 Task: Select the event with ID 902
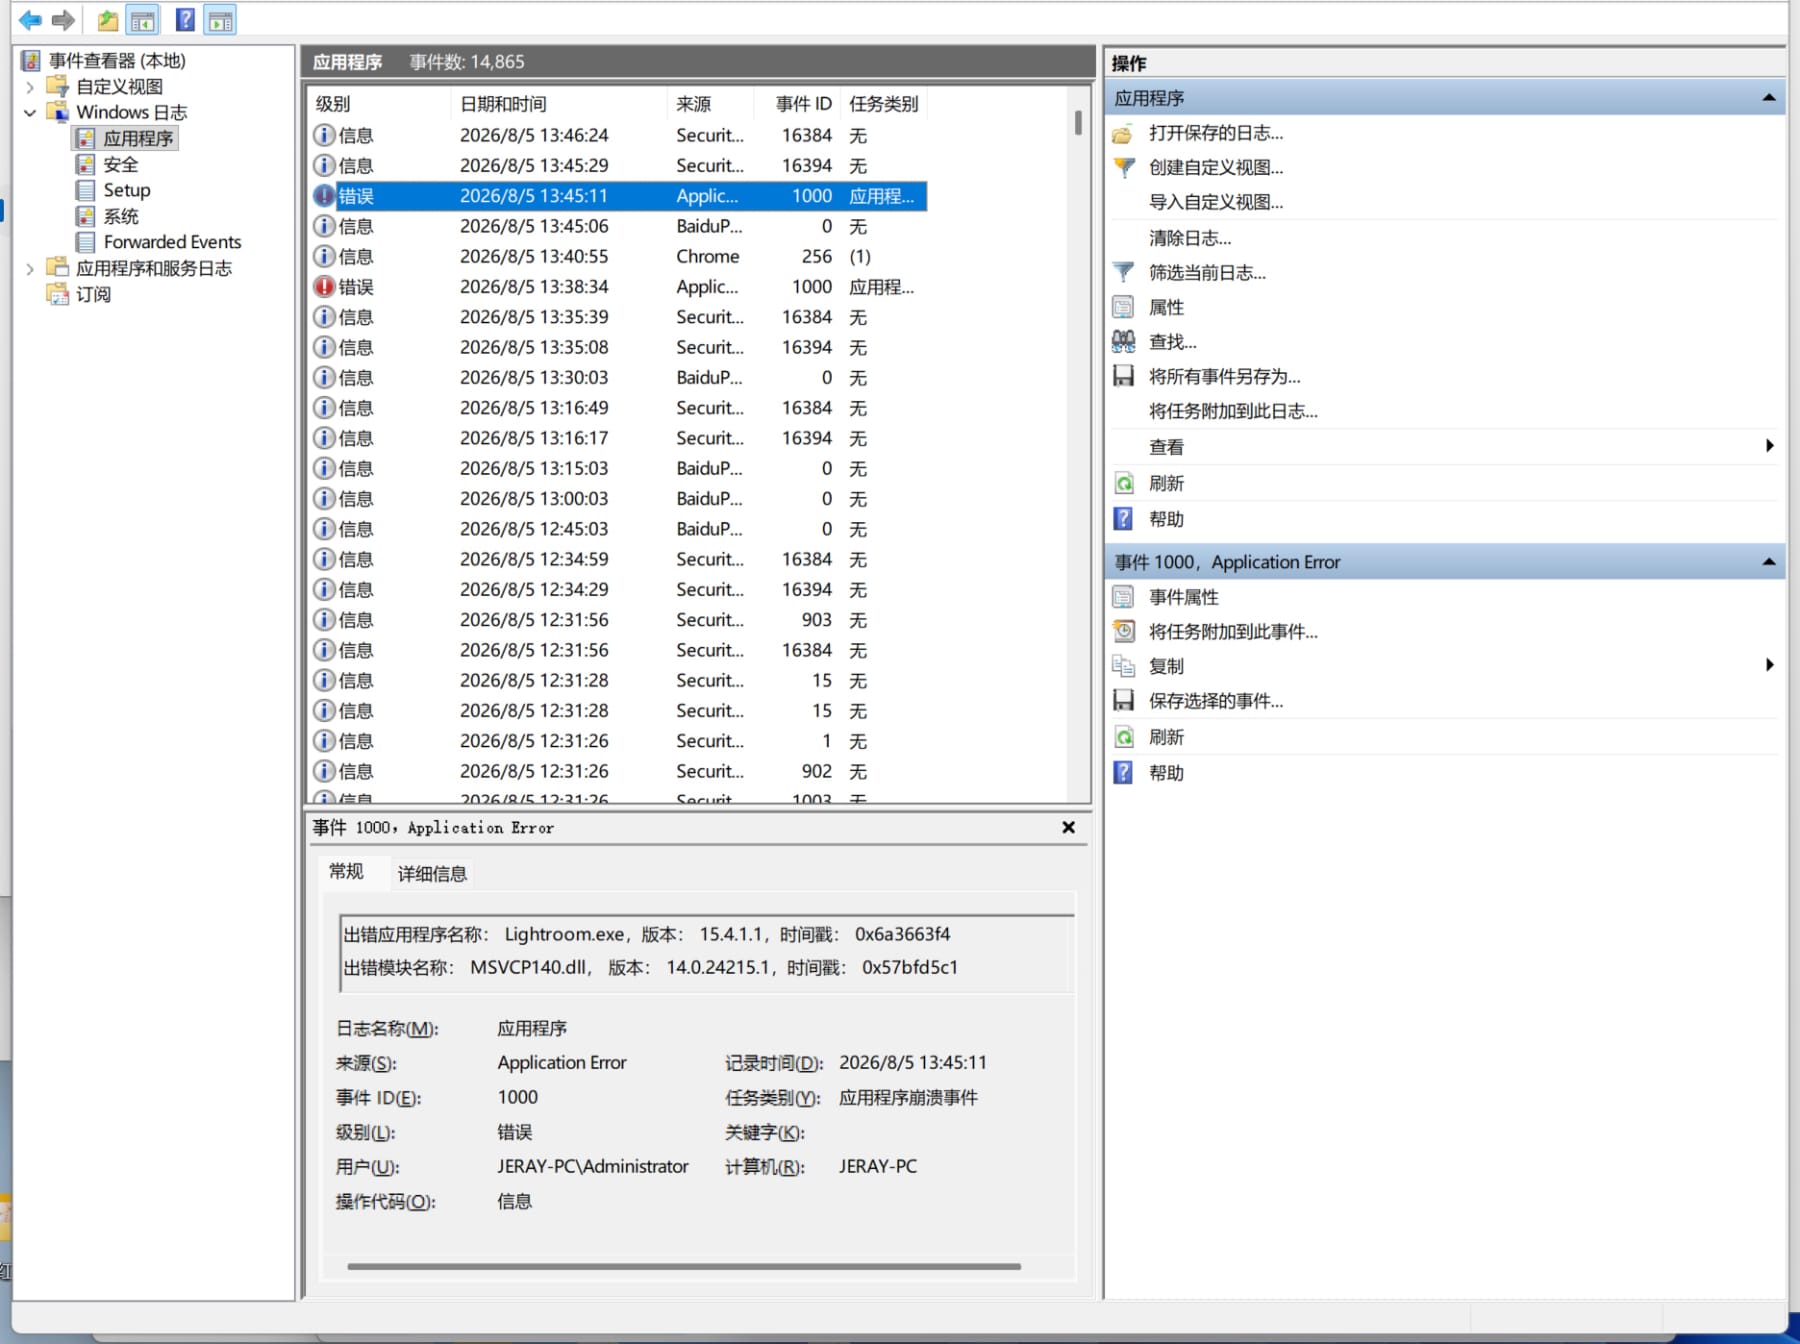(618, 772)
